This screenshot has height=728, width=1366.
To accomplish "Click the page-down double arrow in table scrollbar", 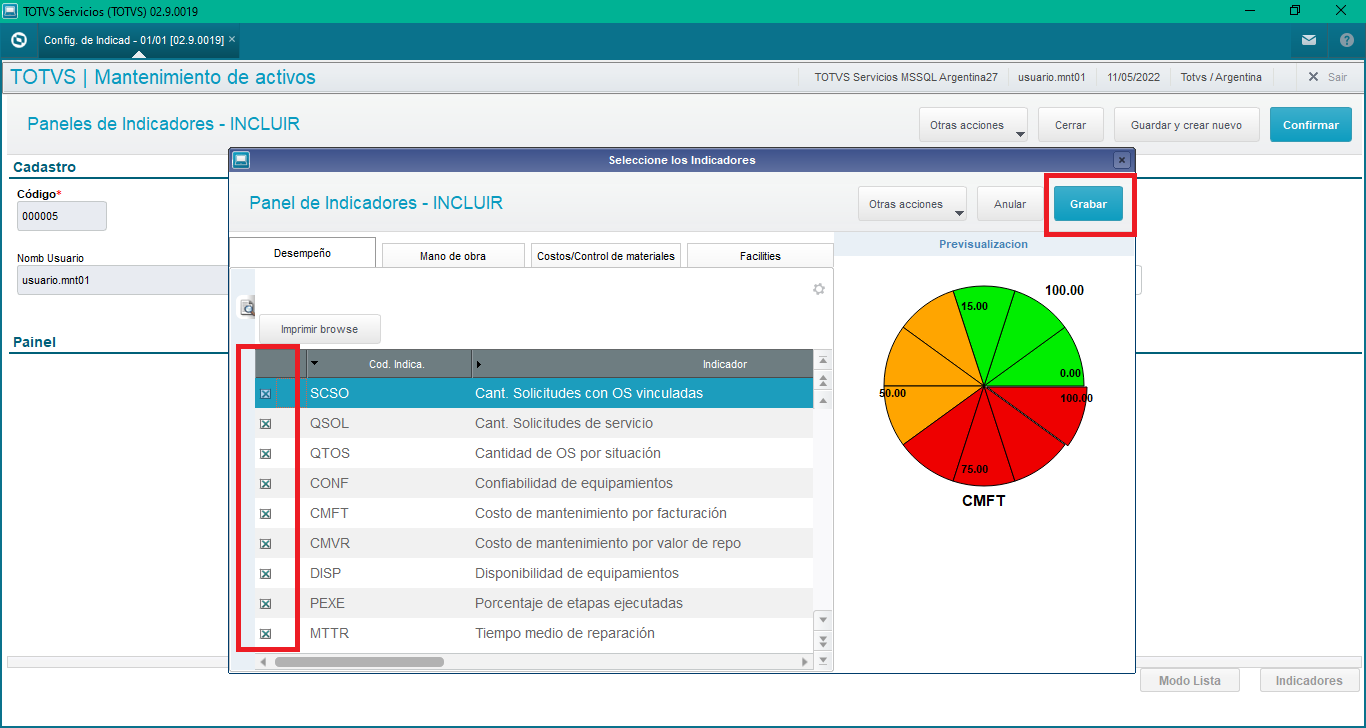I will tap(824, 640).
